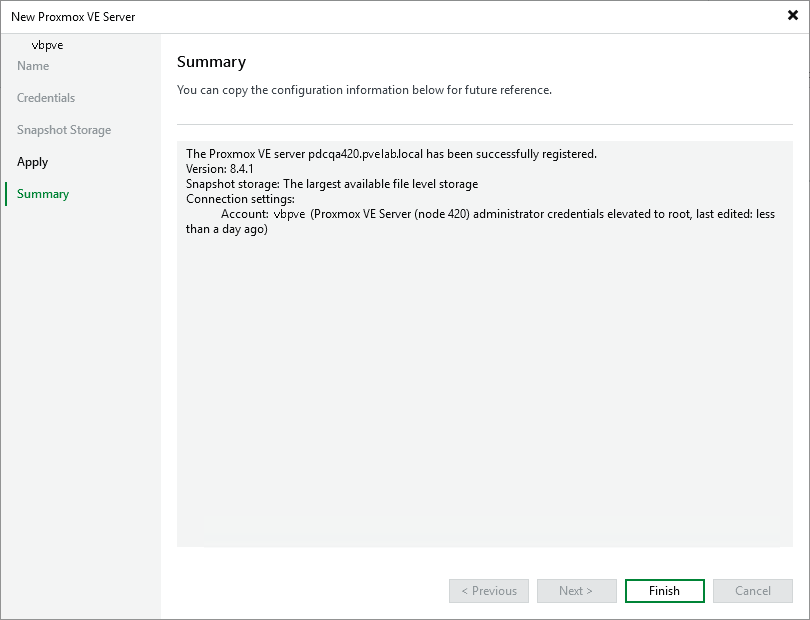Open the Apply step
The height and width of the screenshot is (620, 810).
pyautogui.click(x=32, y=161)
